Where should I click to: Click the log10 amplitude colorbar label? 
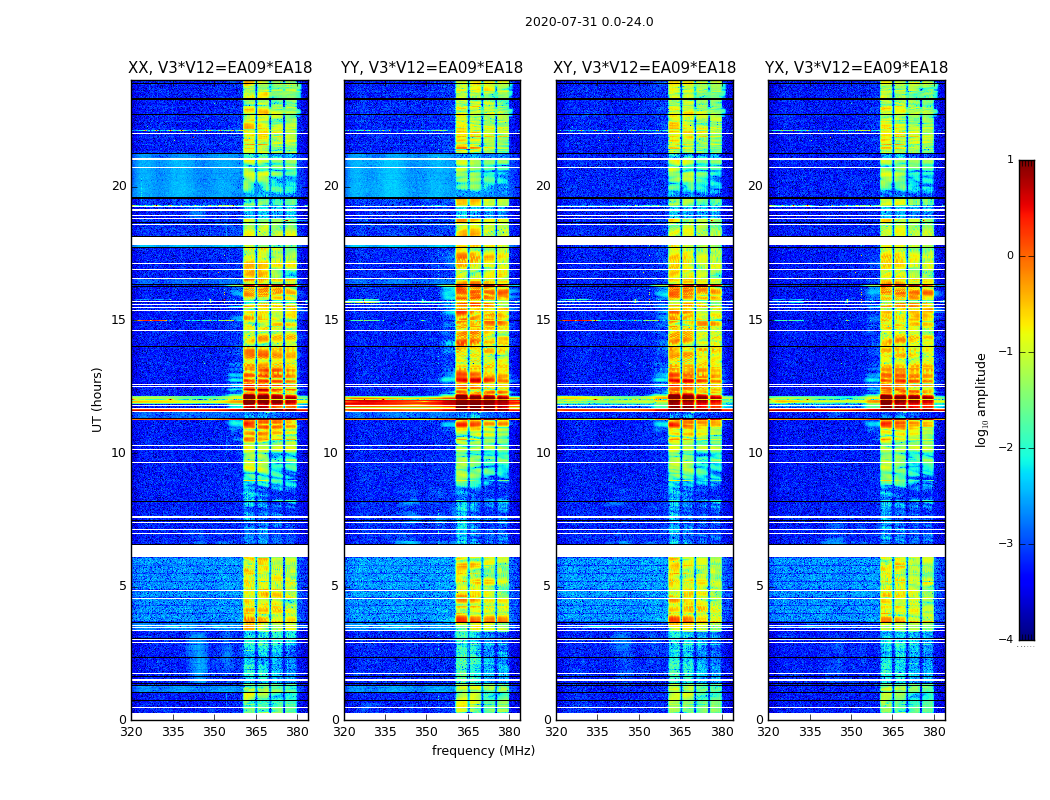(x=981, y=400)
